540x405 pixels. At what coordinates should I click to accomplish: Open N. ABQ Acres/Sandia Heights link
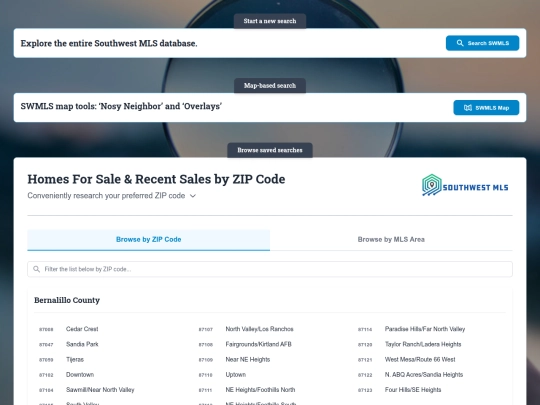coord(424,374)
